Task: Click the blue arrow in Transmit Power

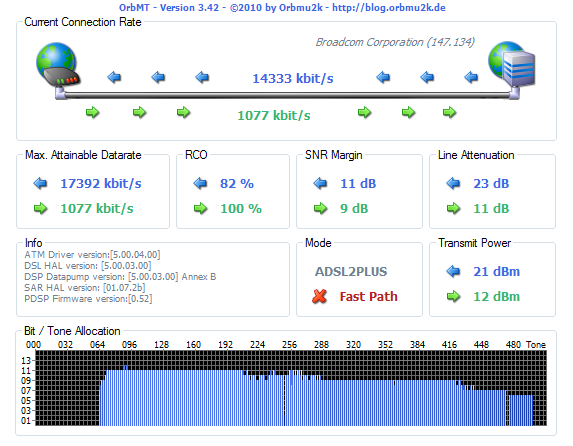Action: [453, 271]
